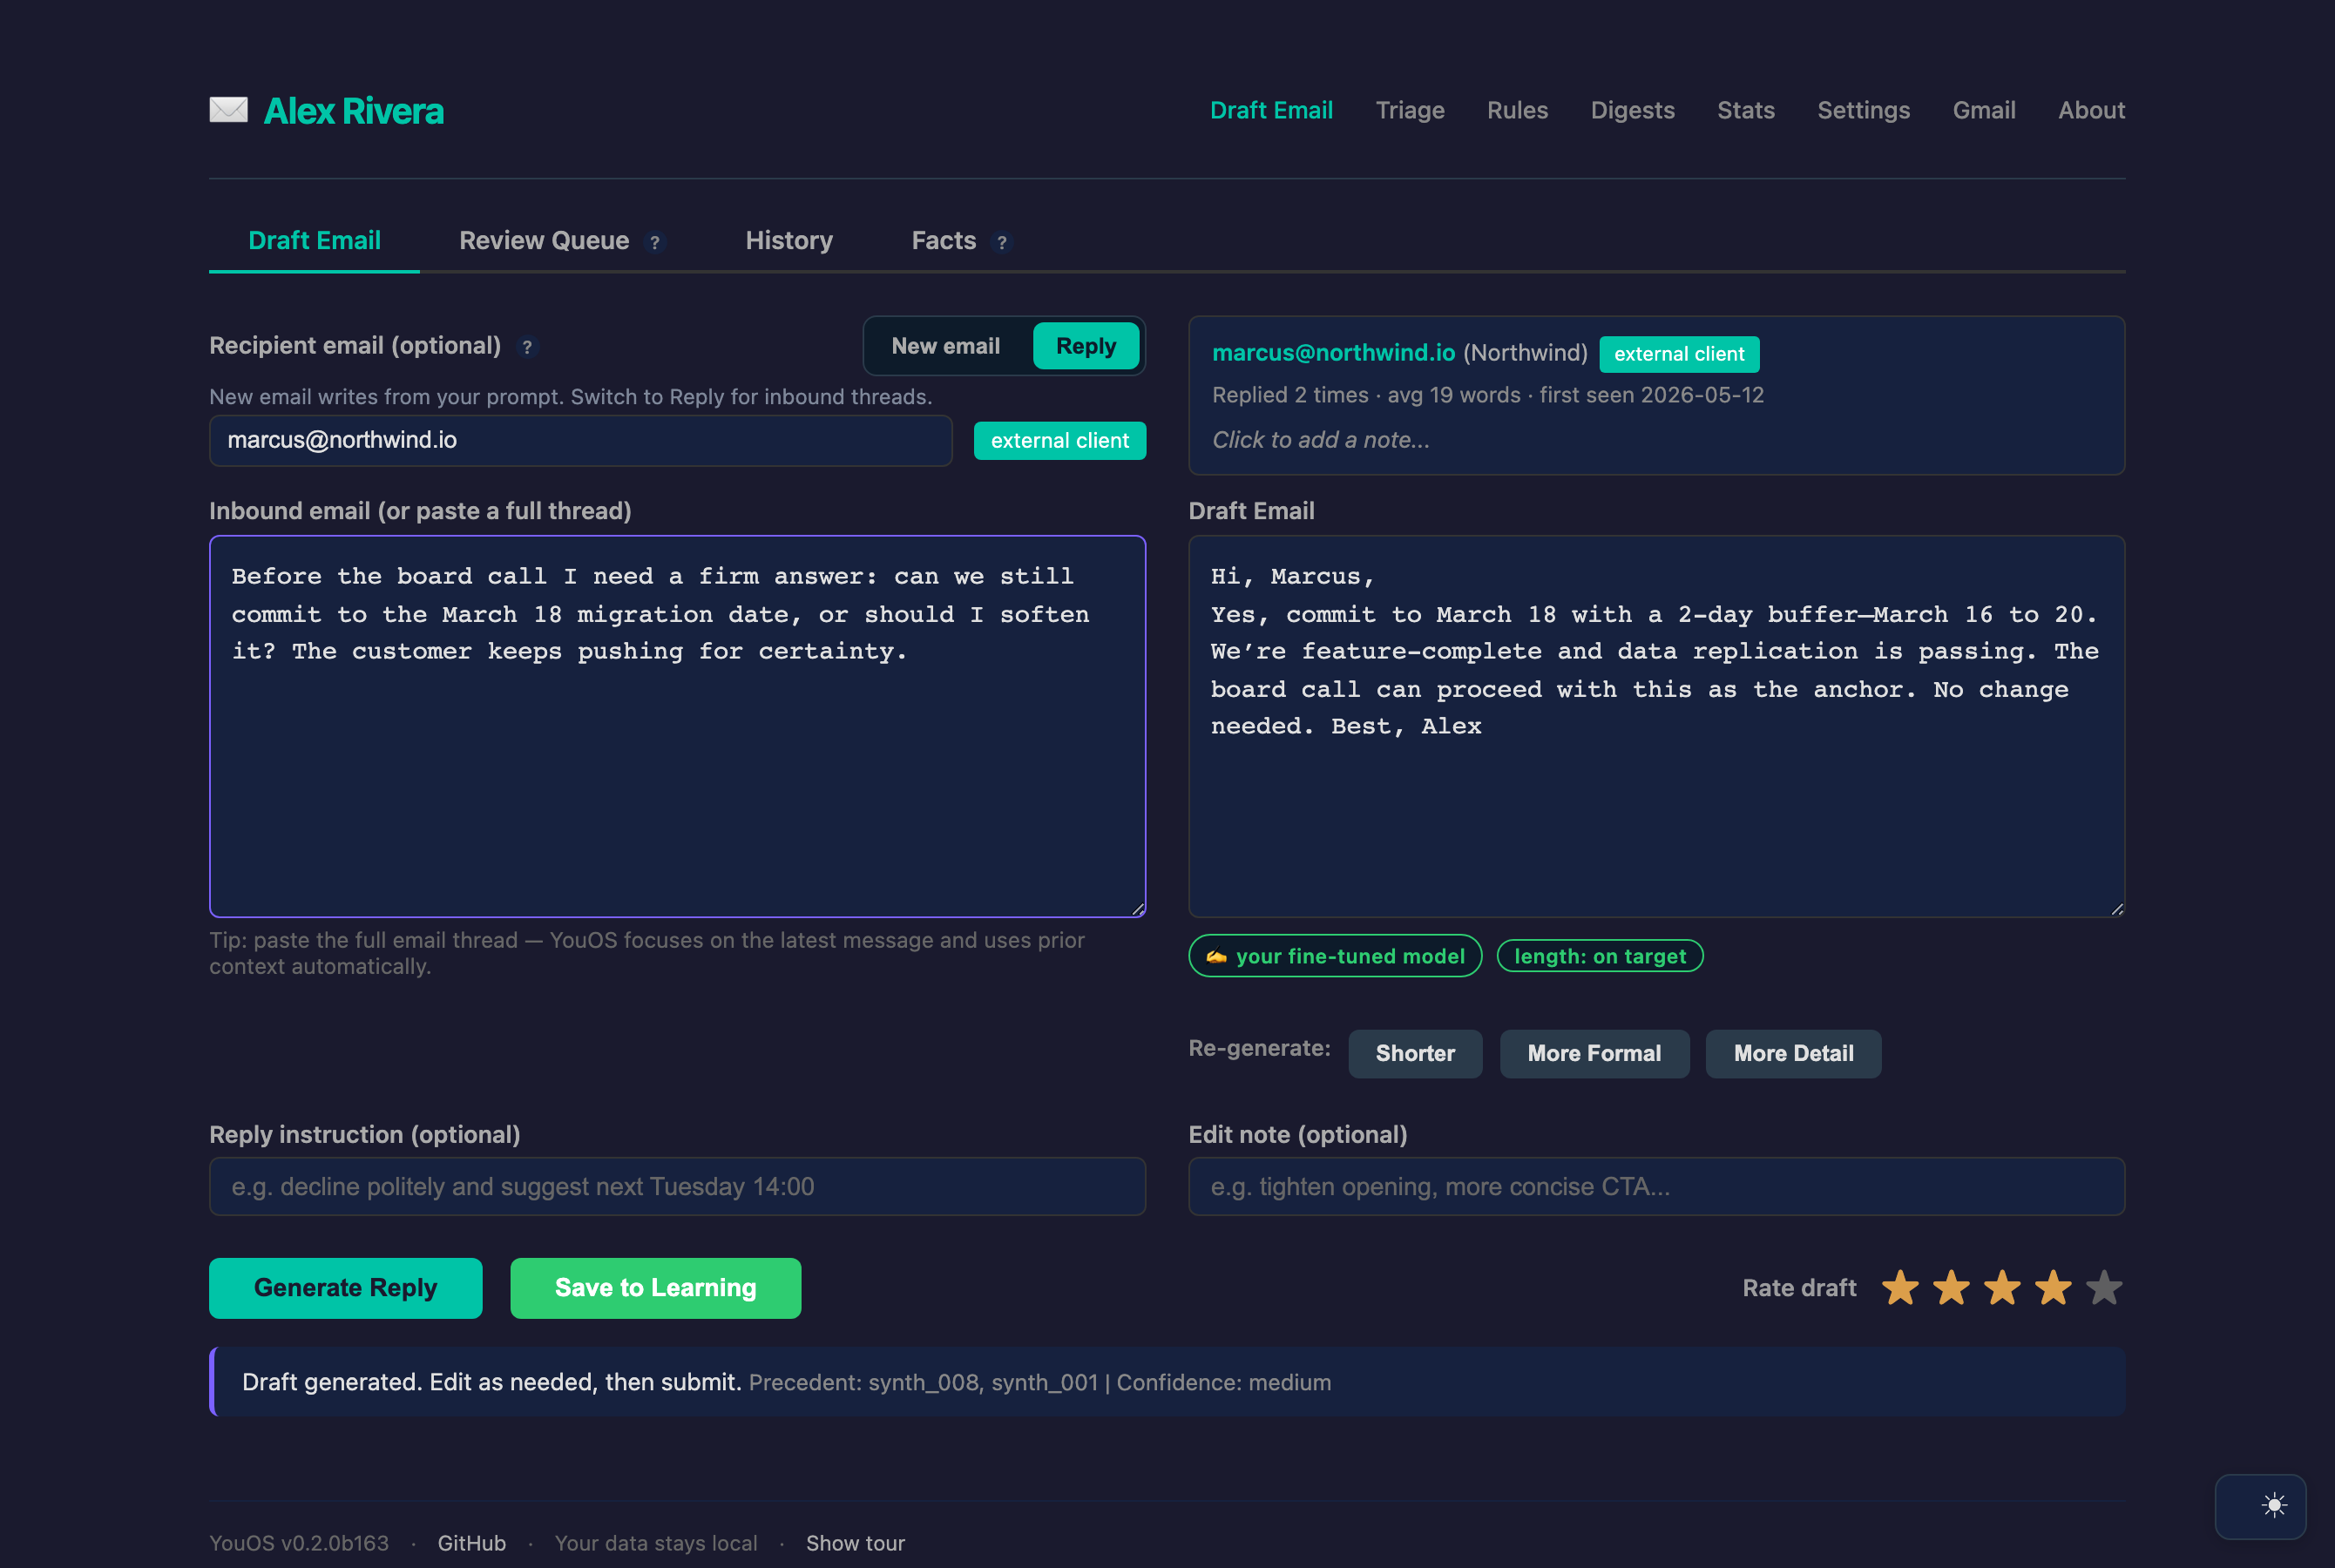Rate draft five stars
The image size is (2335, 1568).
click(x=2104, y=1288)
